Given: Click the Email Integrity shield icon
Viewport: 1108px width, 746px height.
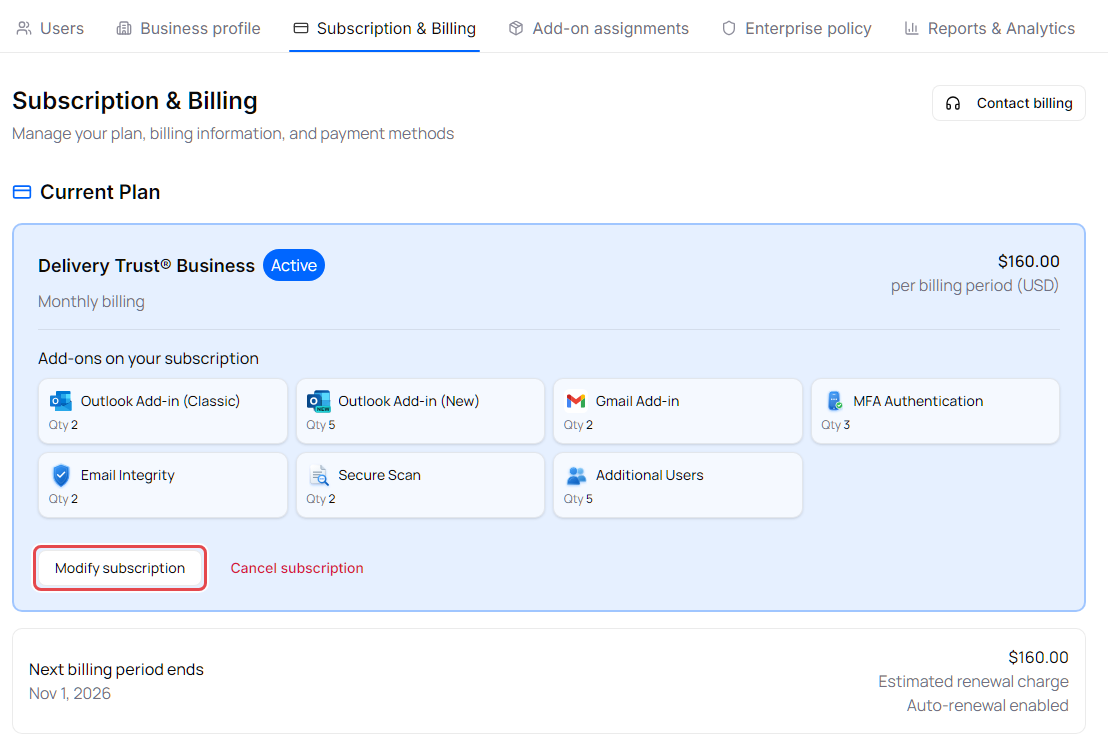Looking at the screenshot, I should tap(61, 475).
